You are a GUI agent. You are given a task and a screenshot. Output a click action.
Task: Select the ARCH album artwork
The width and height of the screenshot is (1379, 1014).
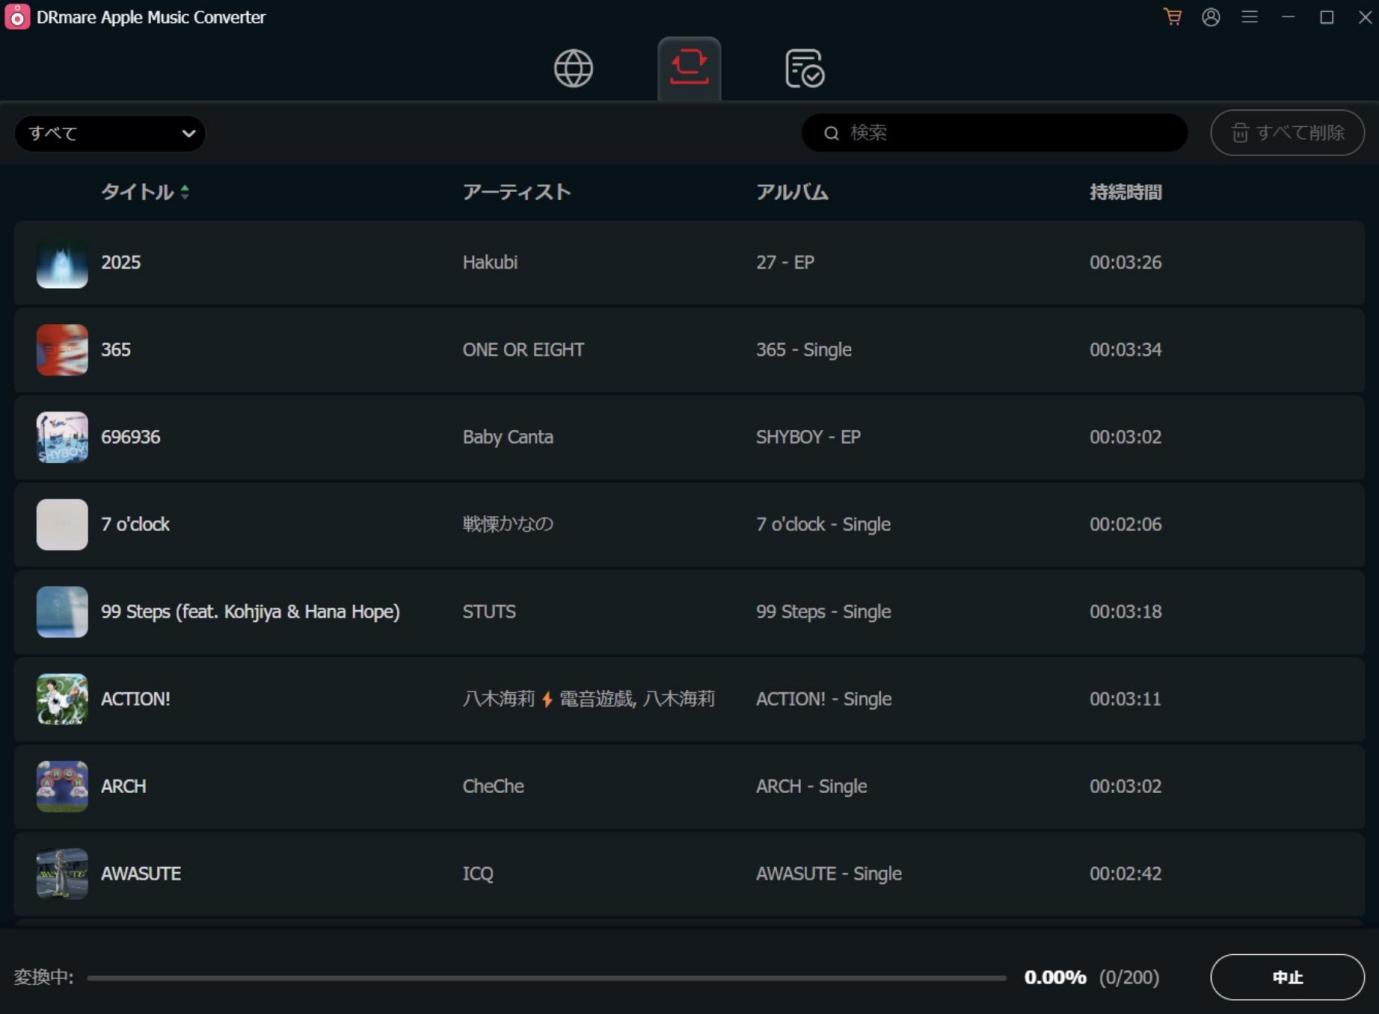pos(62,786)
